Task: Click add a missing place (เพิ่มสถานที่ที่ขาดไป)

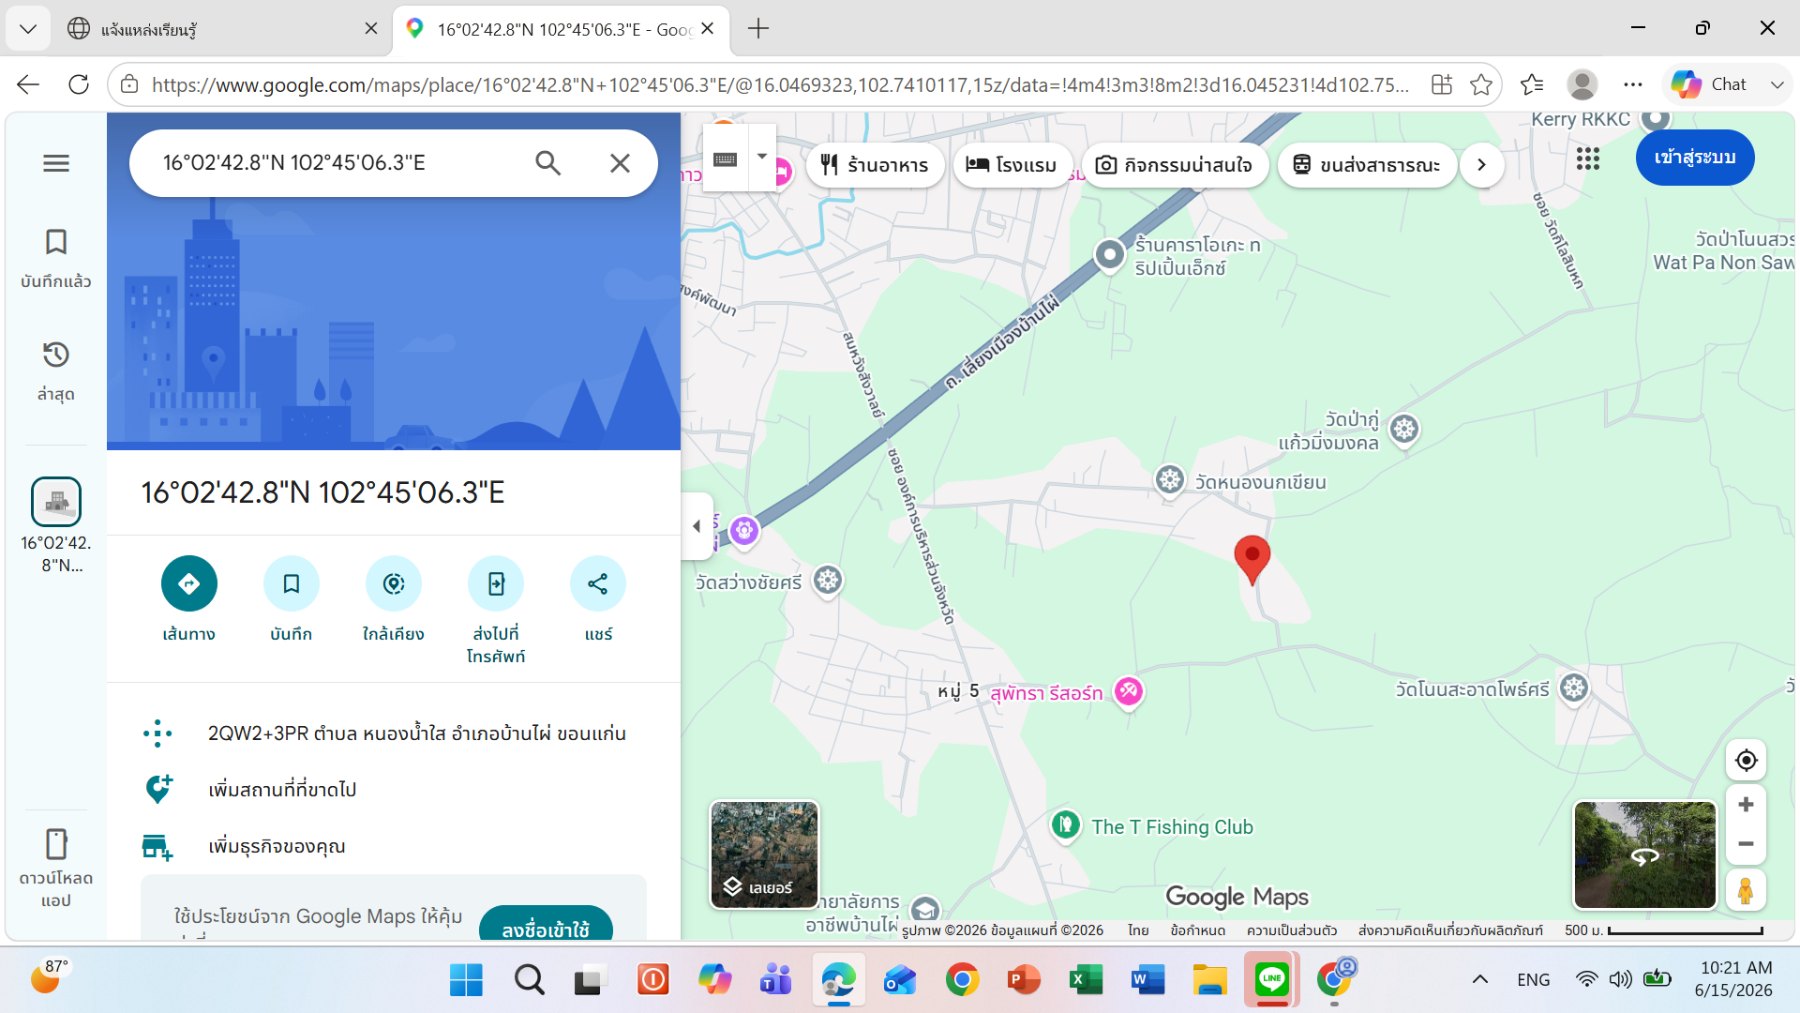Action: 394,789
